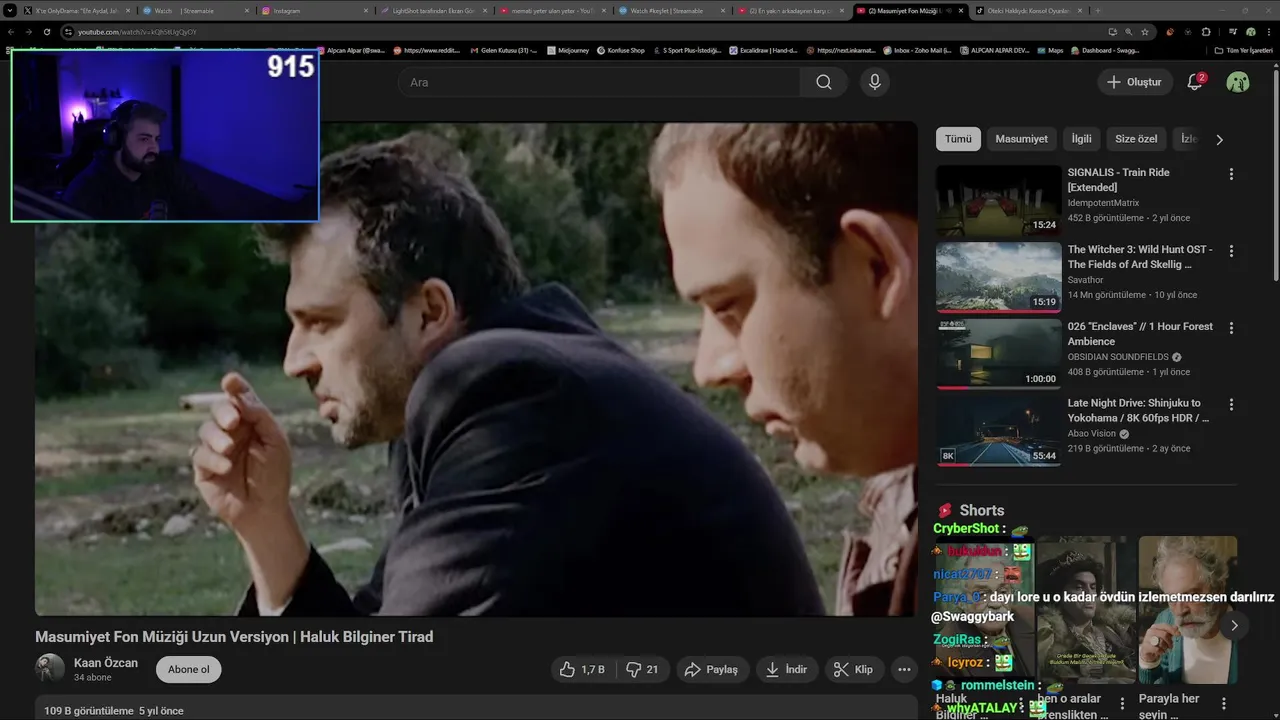Click the zoom magnifier icon in the address bar
This screenshot has width=1280, height=720.
1129,32
